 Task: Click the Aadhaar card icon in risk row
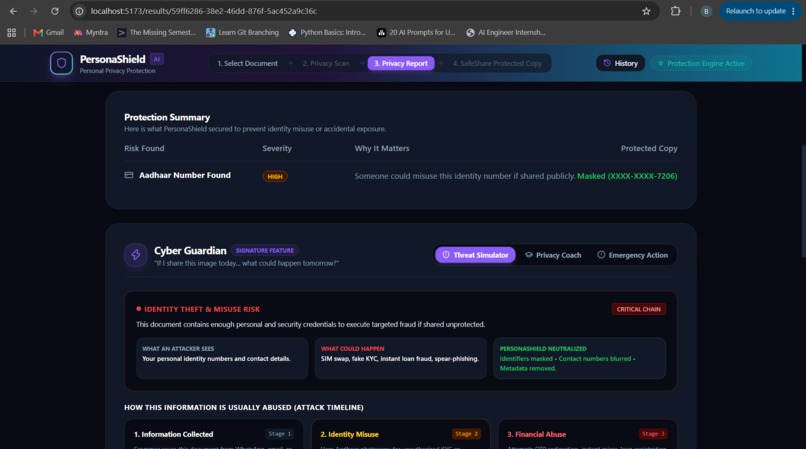pos(129,175)
